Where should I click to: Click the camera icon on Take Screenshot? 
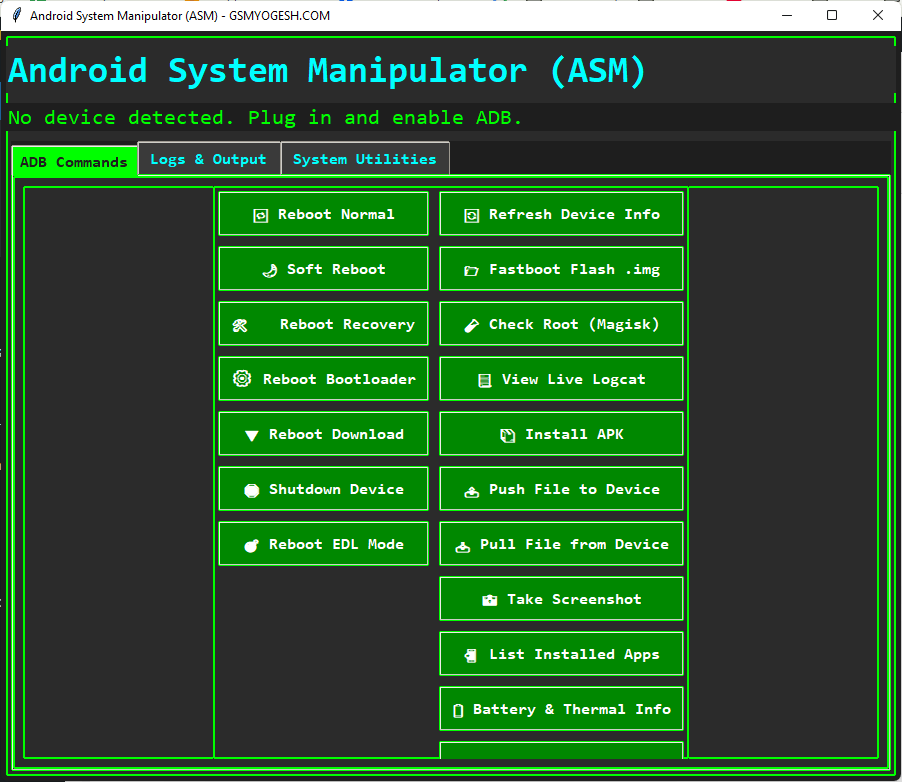tap(489, 598)
